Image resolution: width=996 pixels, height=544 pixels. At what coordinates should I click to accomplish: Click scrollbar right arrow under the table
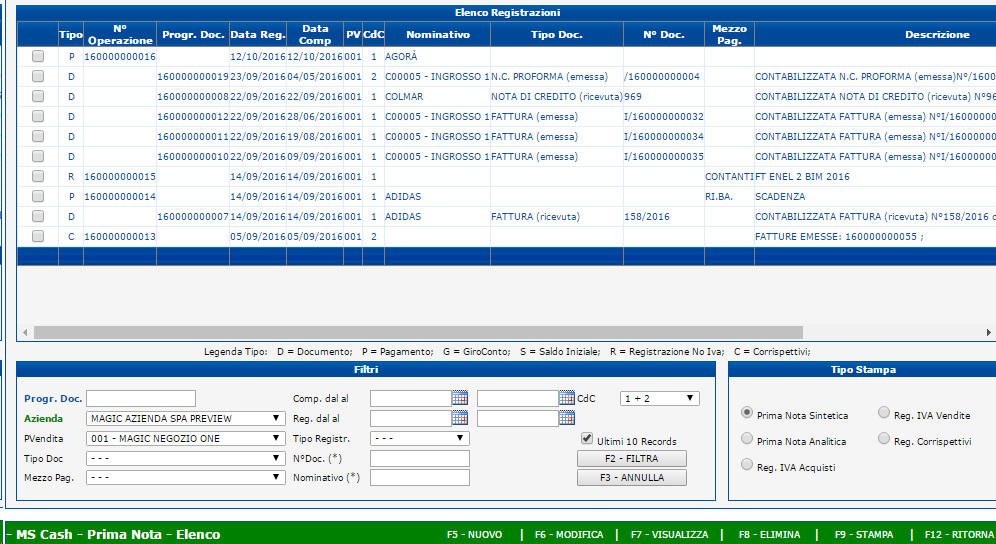pyautogui.click(x=988, y=332)
